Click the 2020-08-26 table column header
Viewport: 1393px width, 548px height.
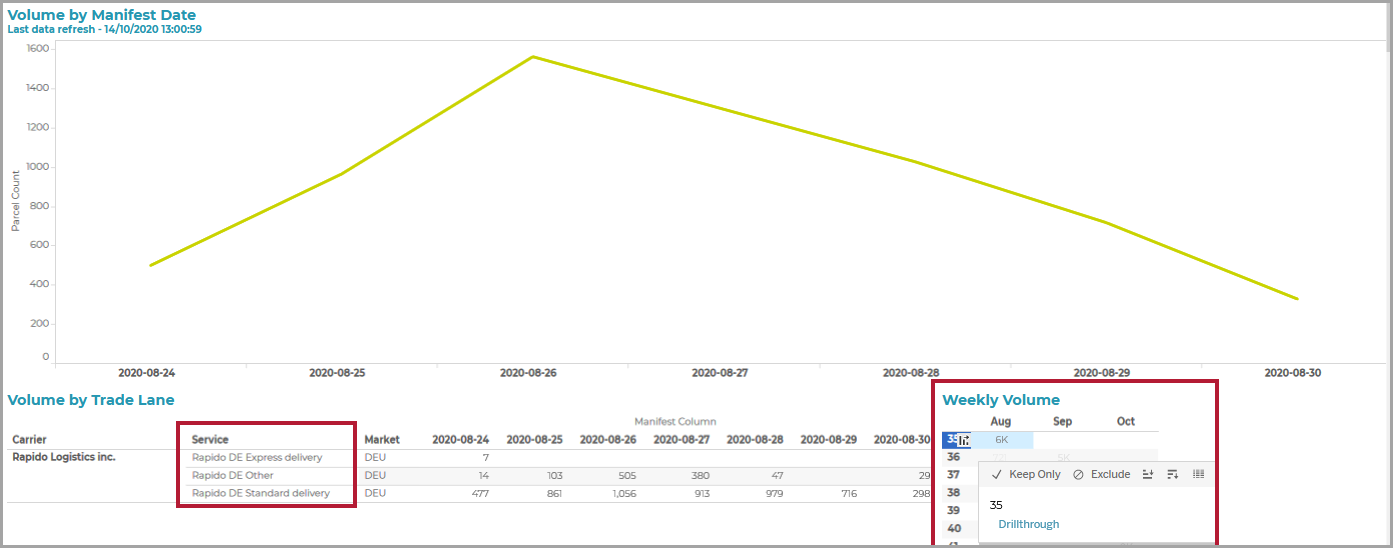608,439
